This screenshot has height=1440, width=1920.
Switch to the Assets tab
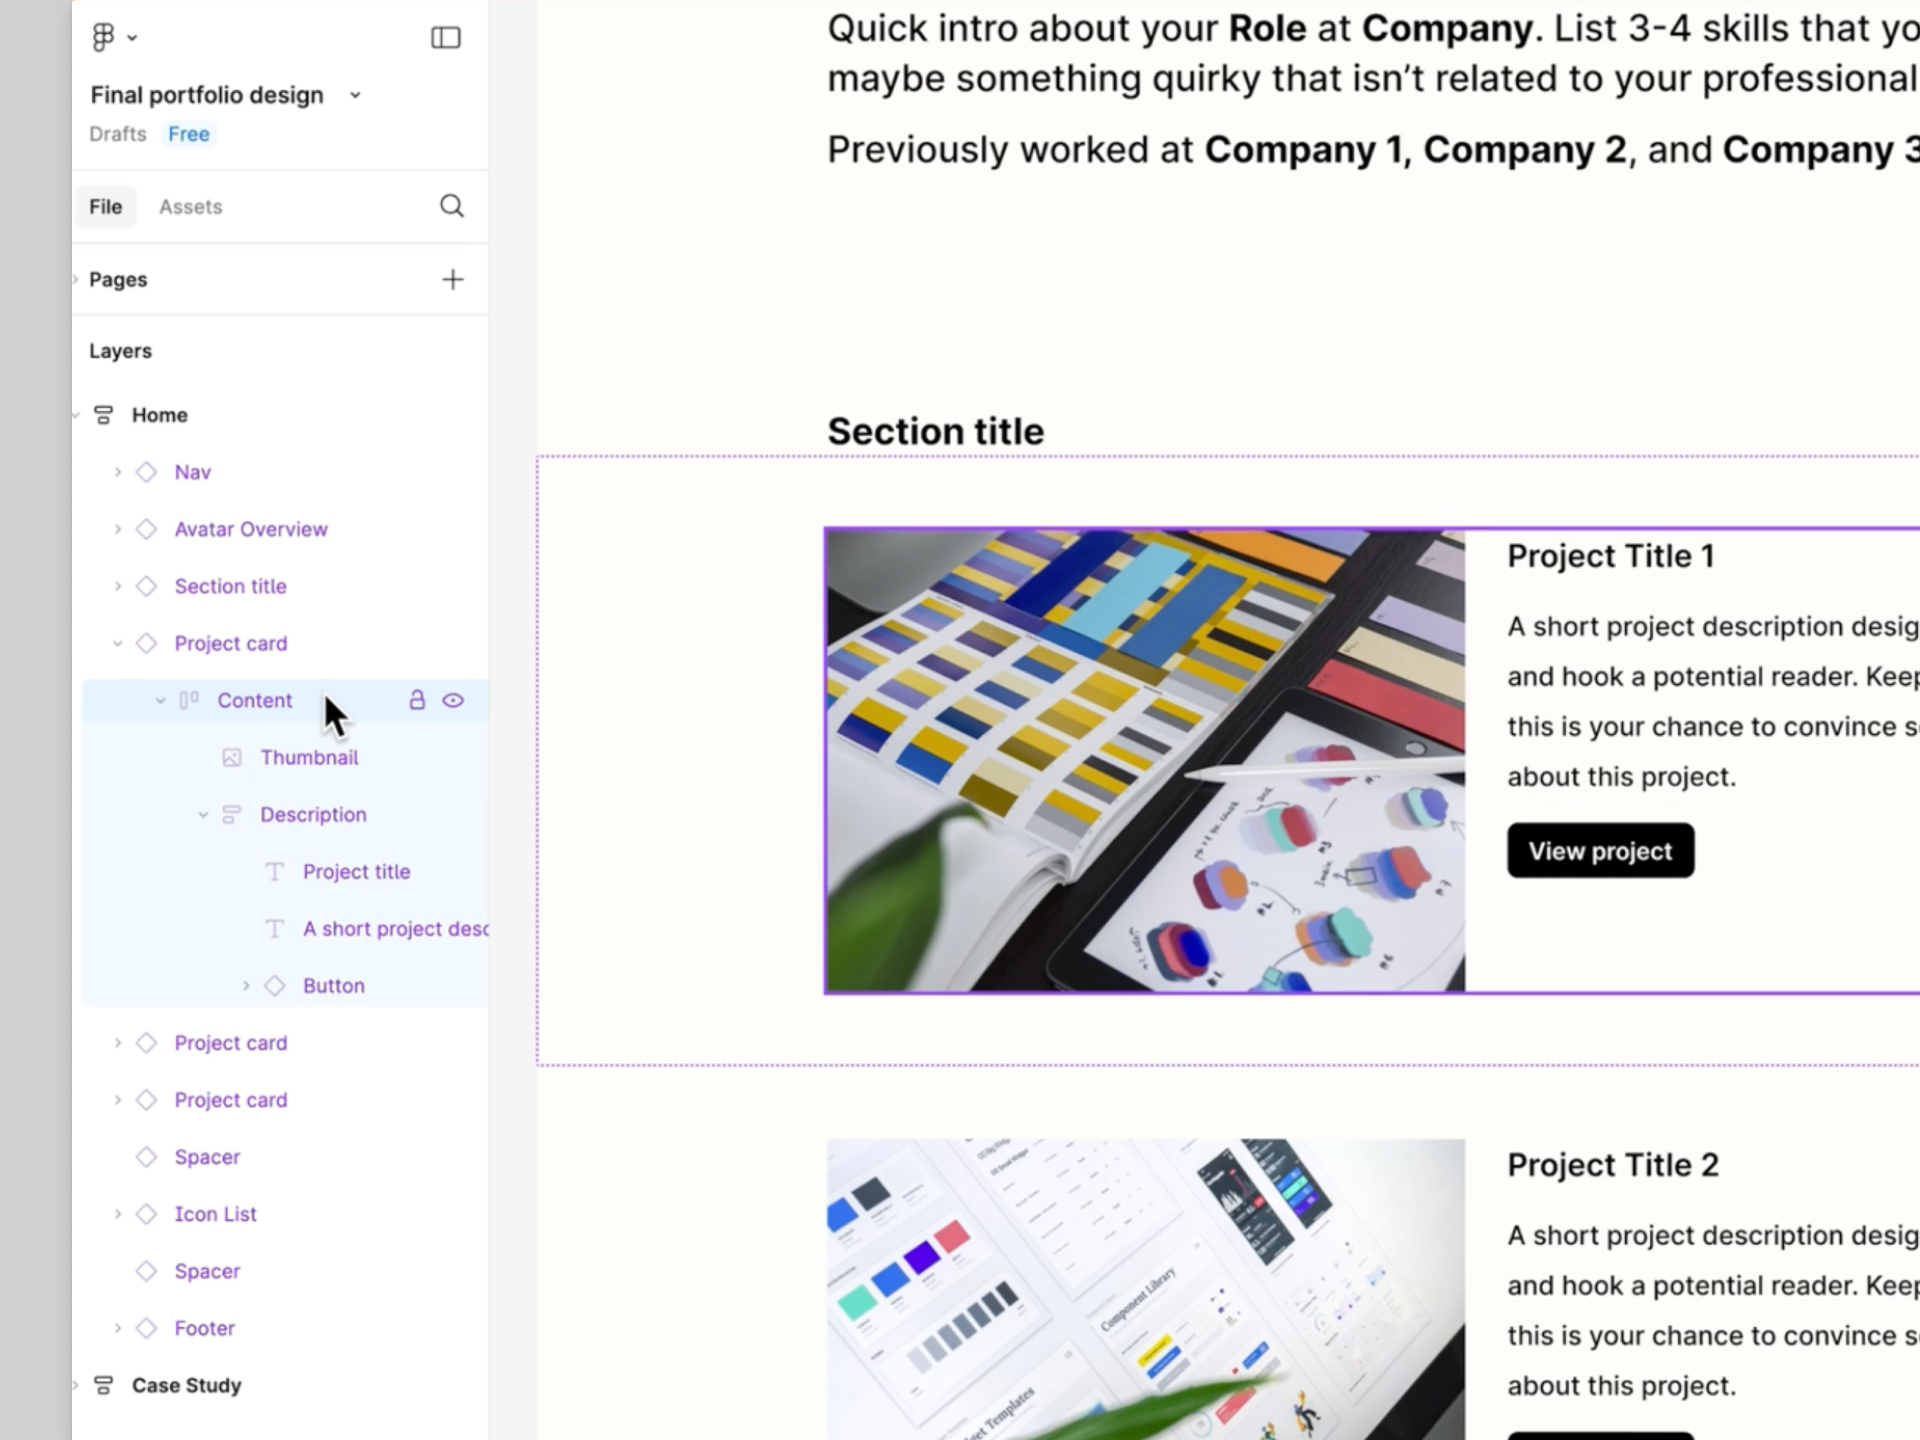coord(190,207)
